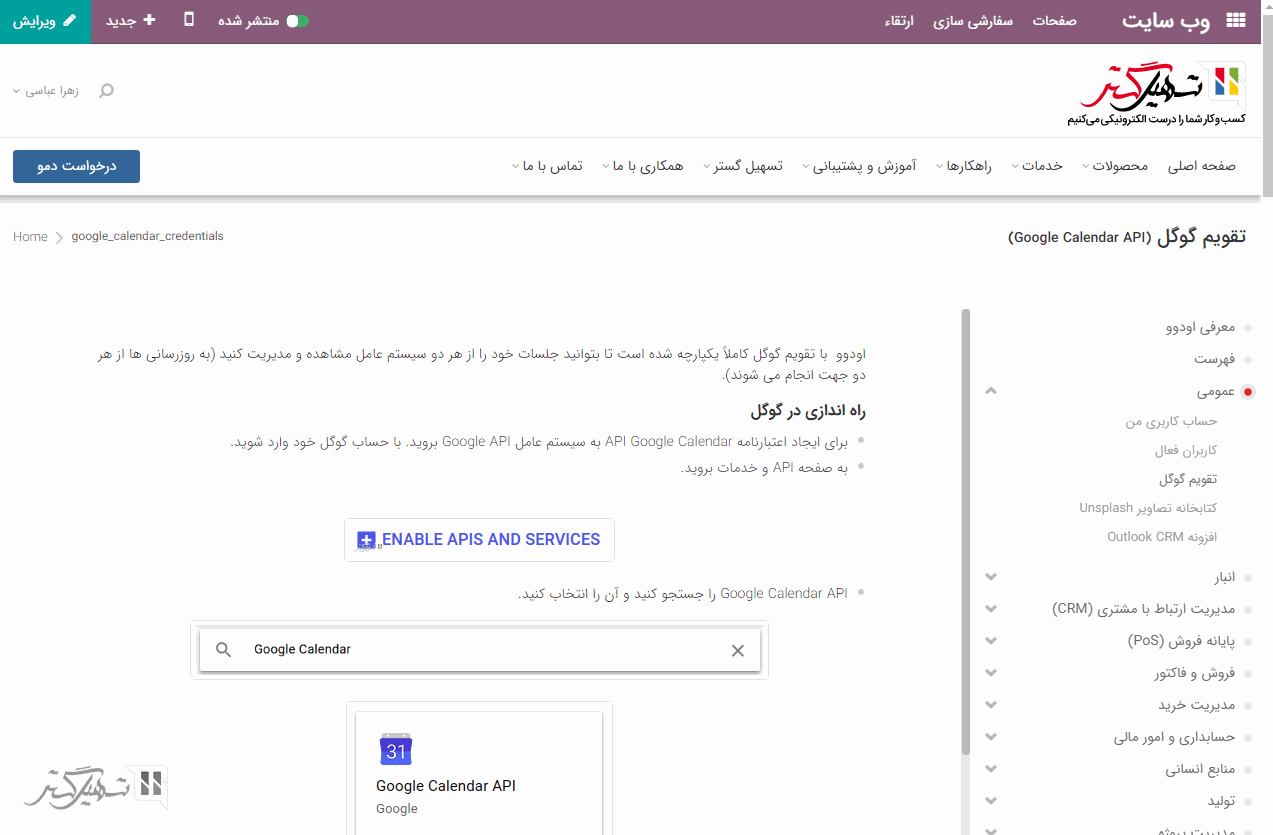Open the تسهیل گستر dropdown menu
Viewport: 1273px width, 835px height.
743,166
